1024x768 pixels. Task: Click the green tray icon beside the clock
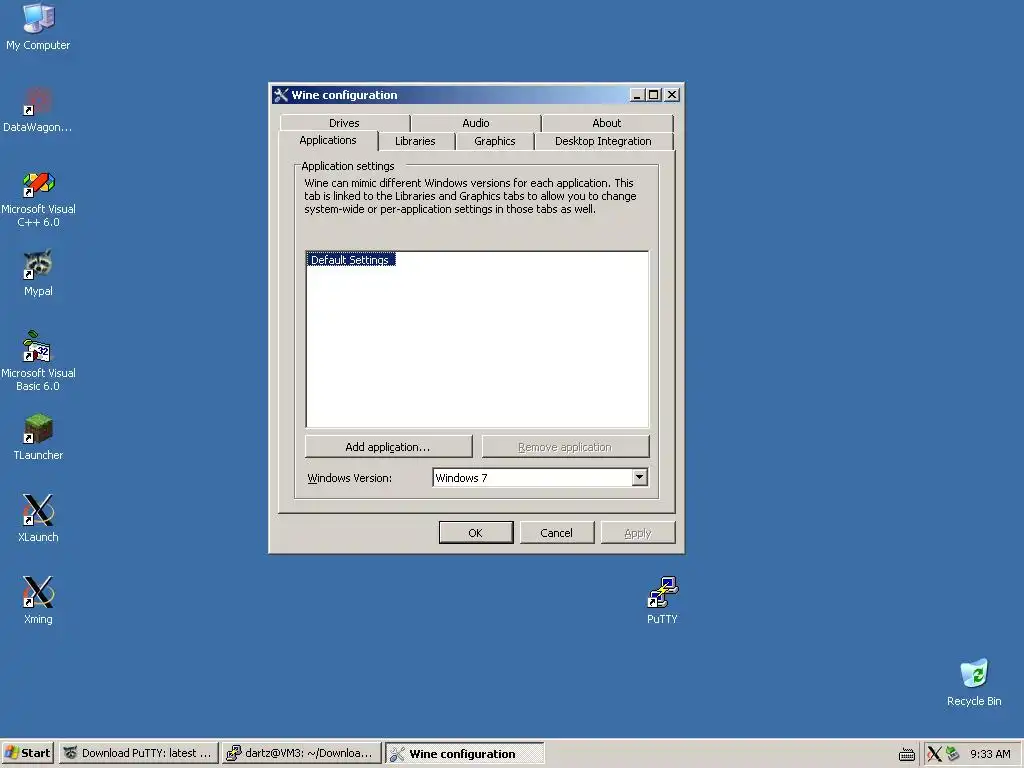(953, 754)
